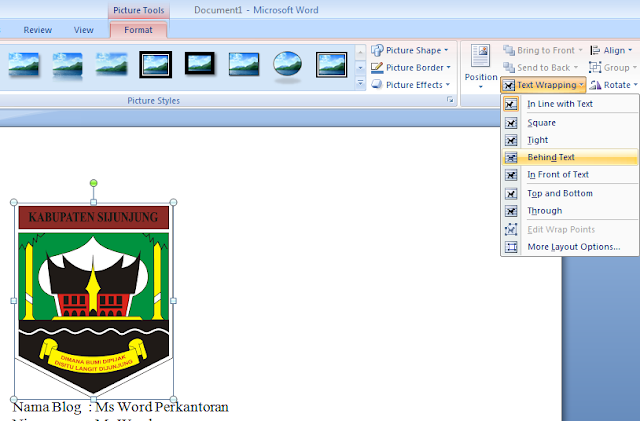Apply the reflected picture style
Screen dimensions: 640x421
[x=67, y=65]
